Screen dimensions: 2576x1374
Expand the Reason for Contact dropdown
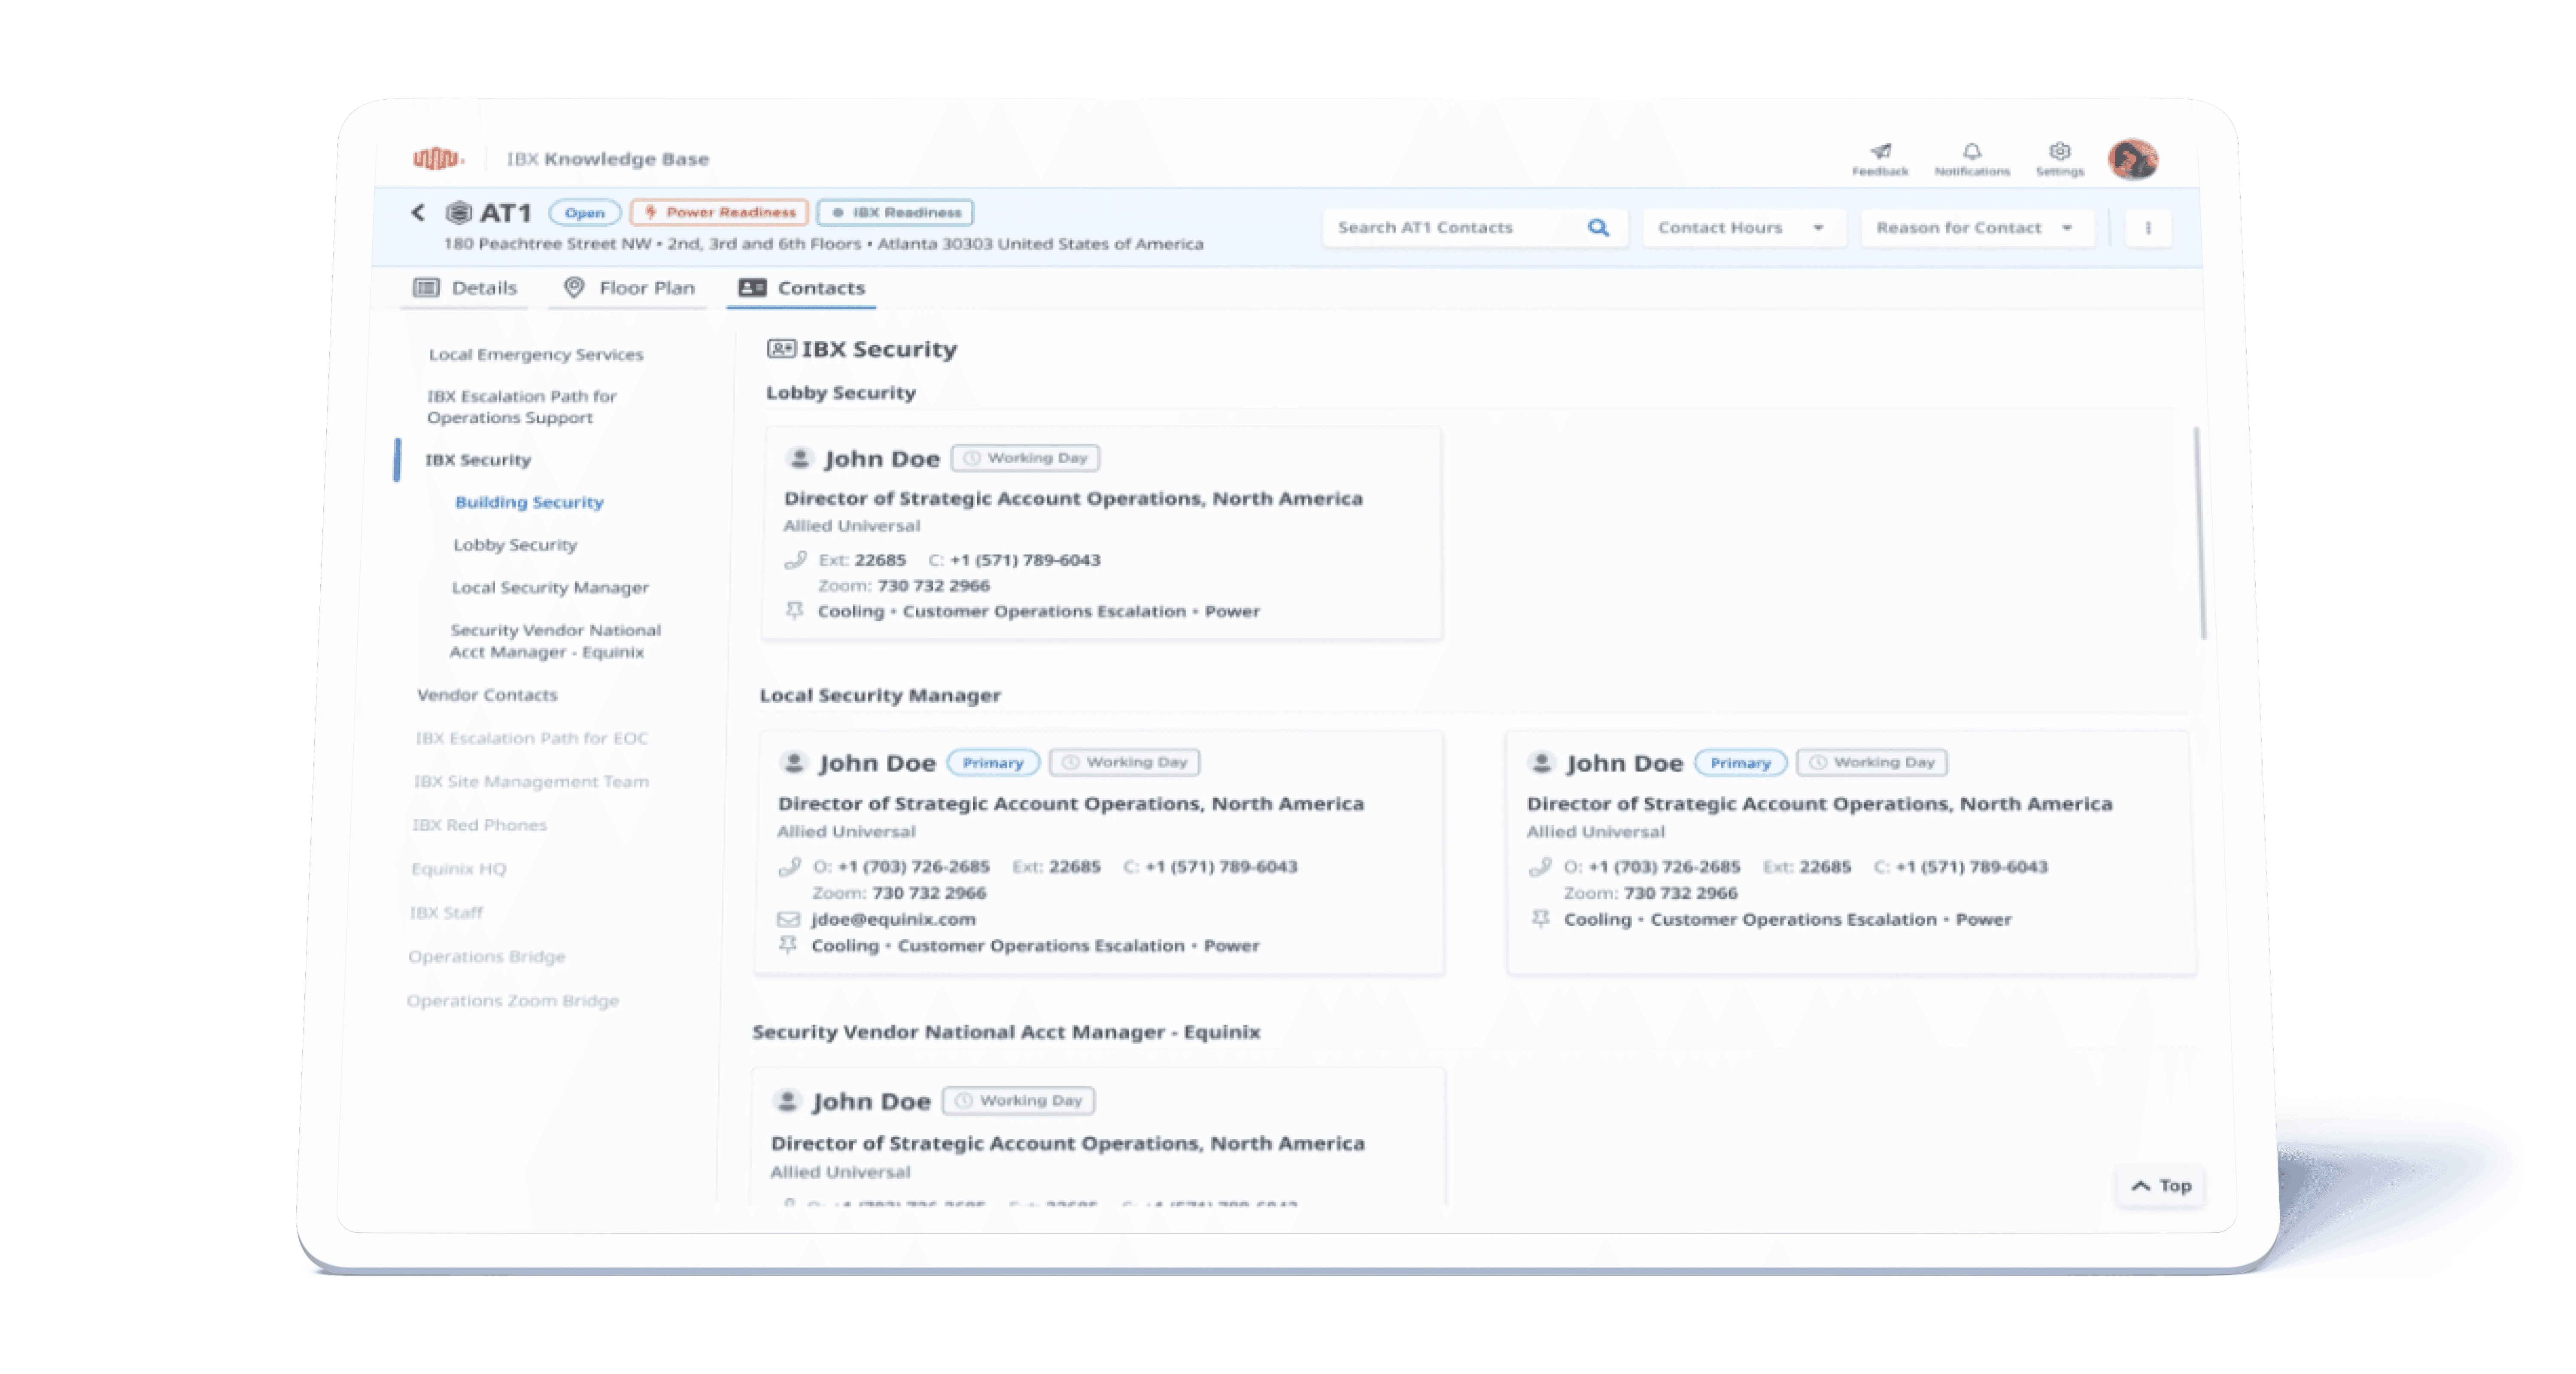[1977, 228]
